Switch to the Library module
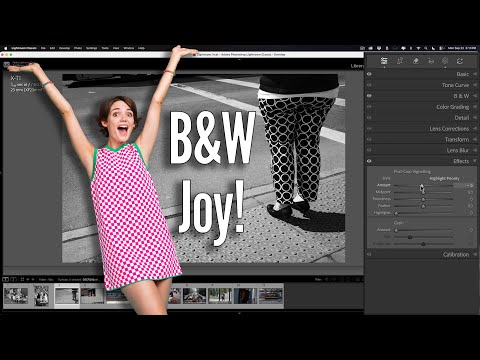The image size is (480, 360). (357, 66)
